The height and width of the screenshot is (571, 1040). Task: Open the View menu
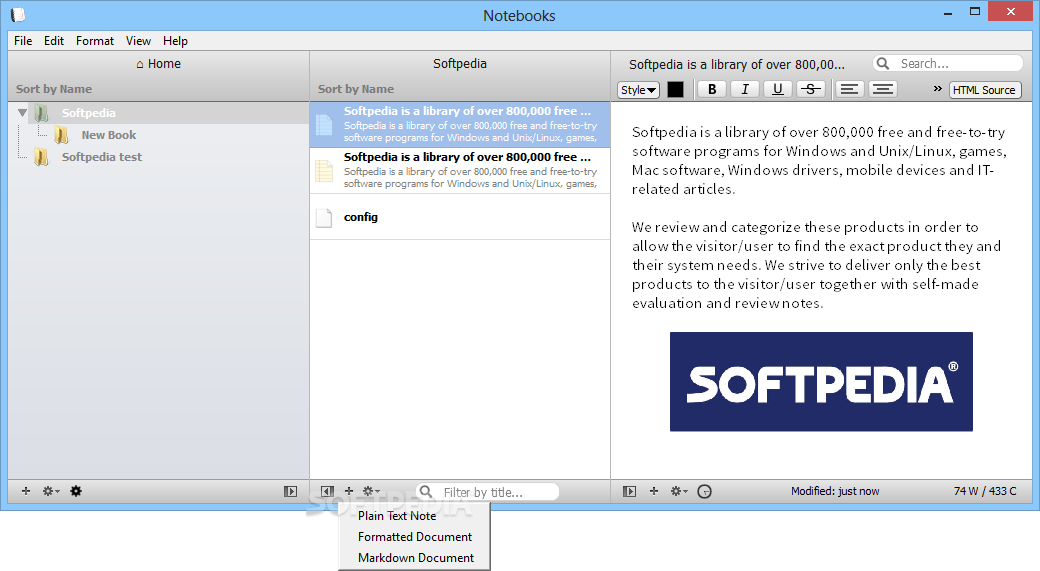[x=138, y=40]
